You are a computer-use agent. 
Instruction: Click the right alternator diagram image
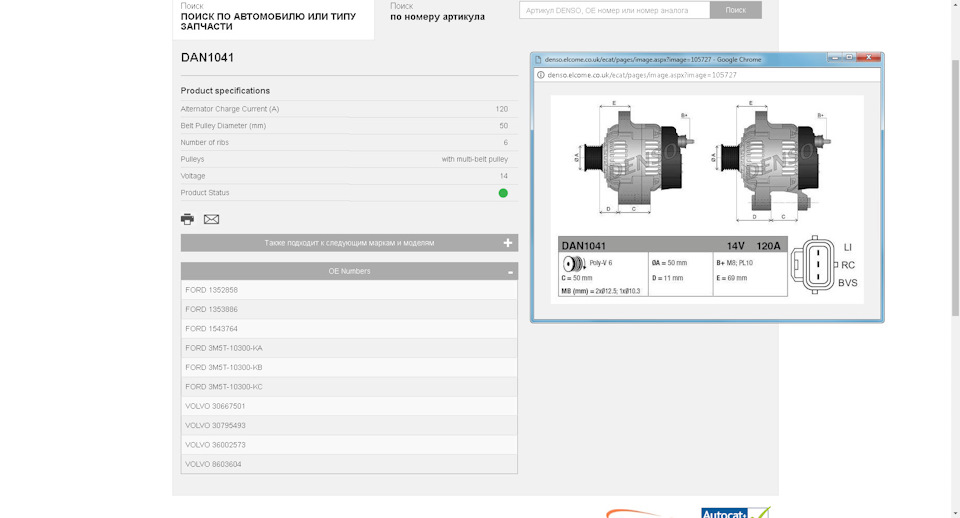coord(772,160)
